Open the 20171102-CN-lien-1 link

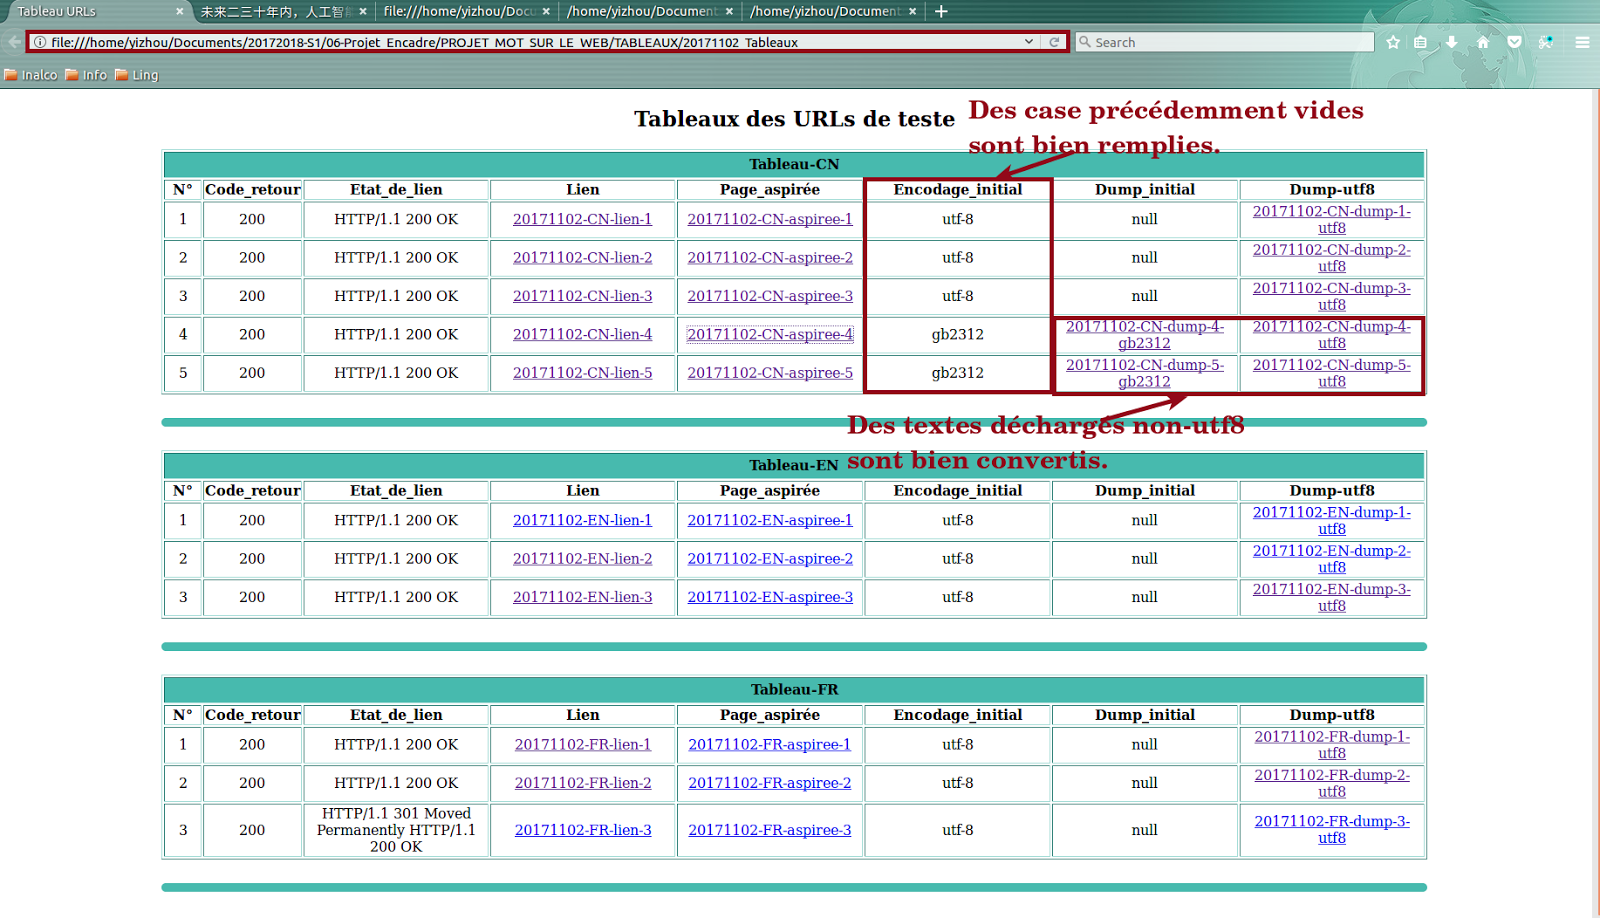582,218
